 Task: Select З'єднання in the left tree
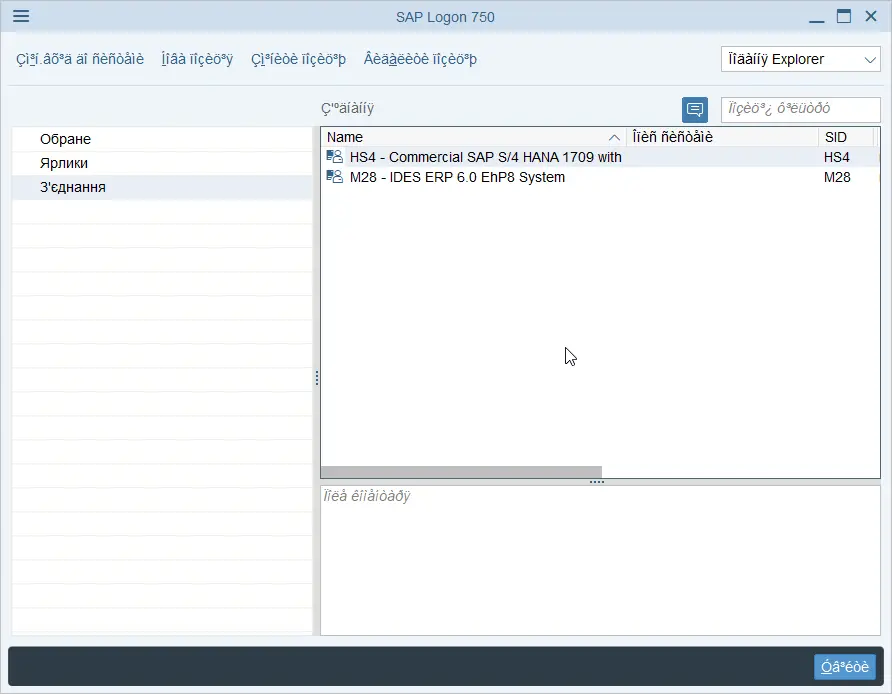(162, 187)
